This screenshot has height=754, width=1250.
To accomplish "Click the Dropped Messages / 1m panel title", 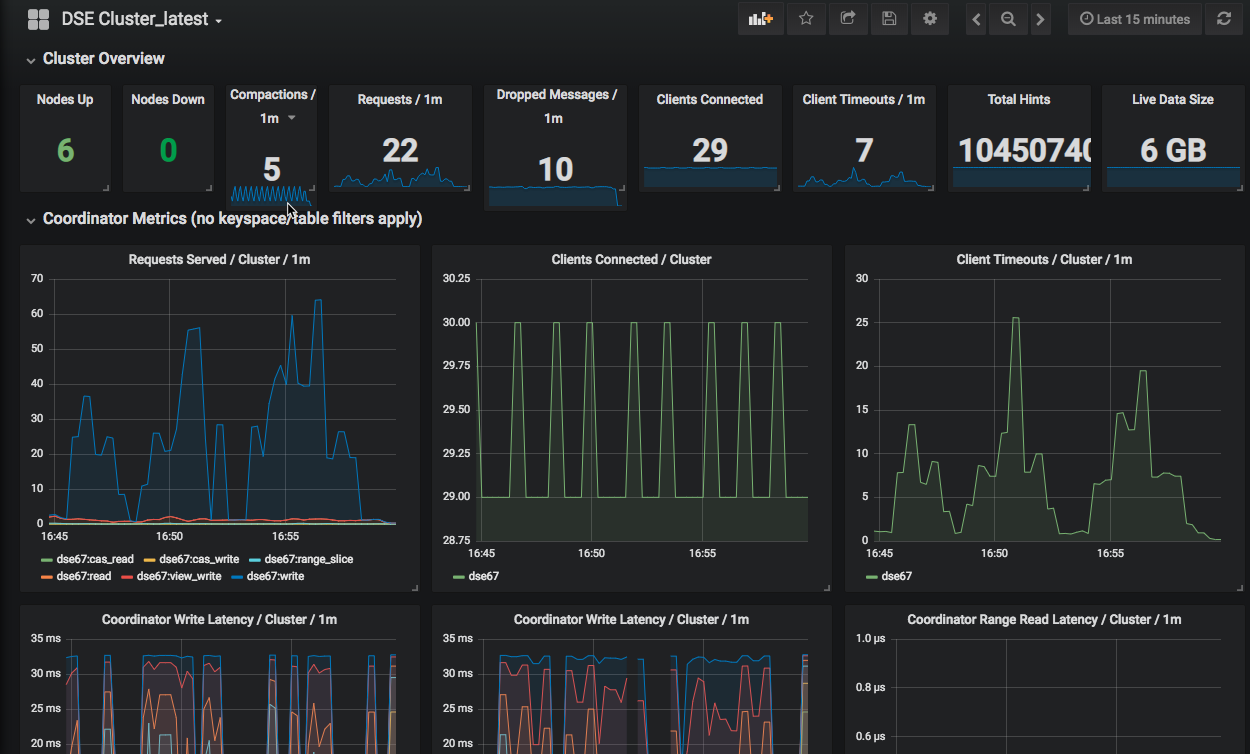I will pos(556,106).
